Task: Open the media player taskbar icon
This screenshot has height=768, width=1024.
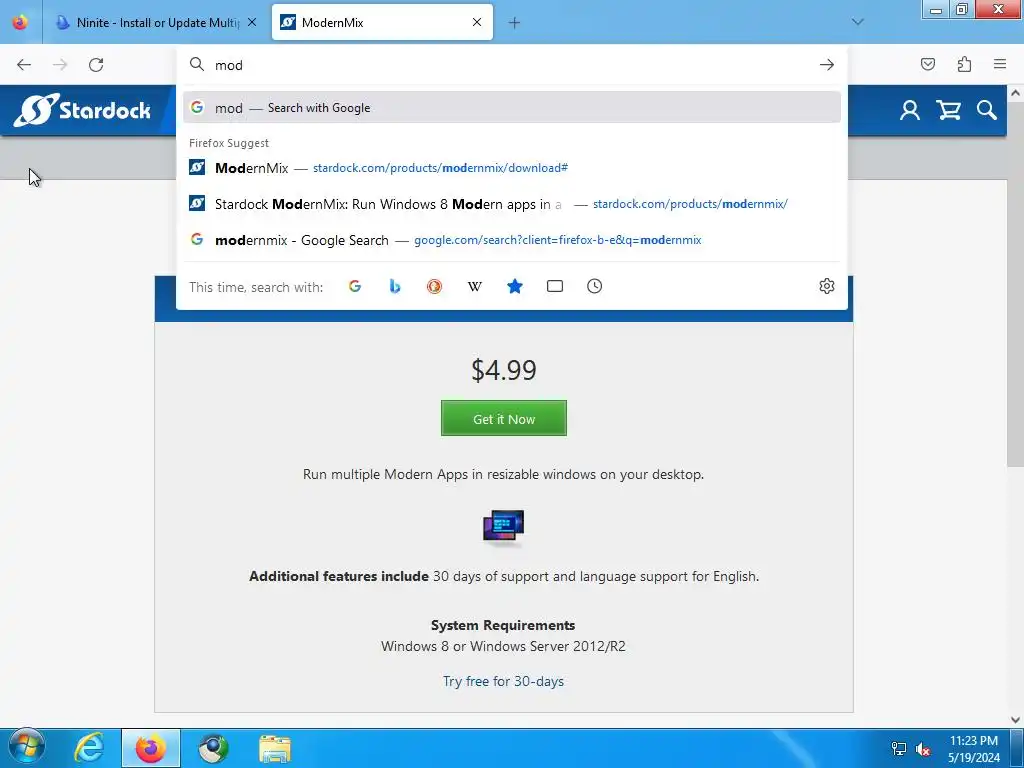Action: (213, 748)
